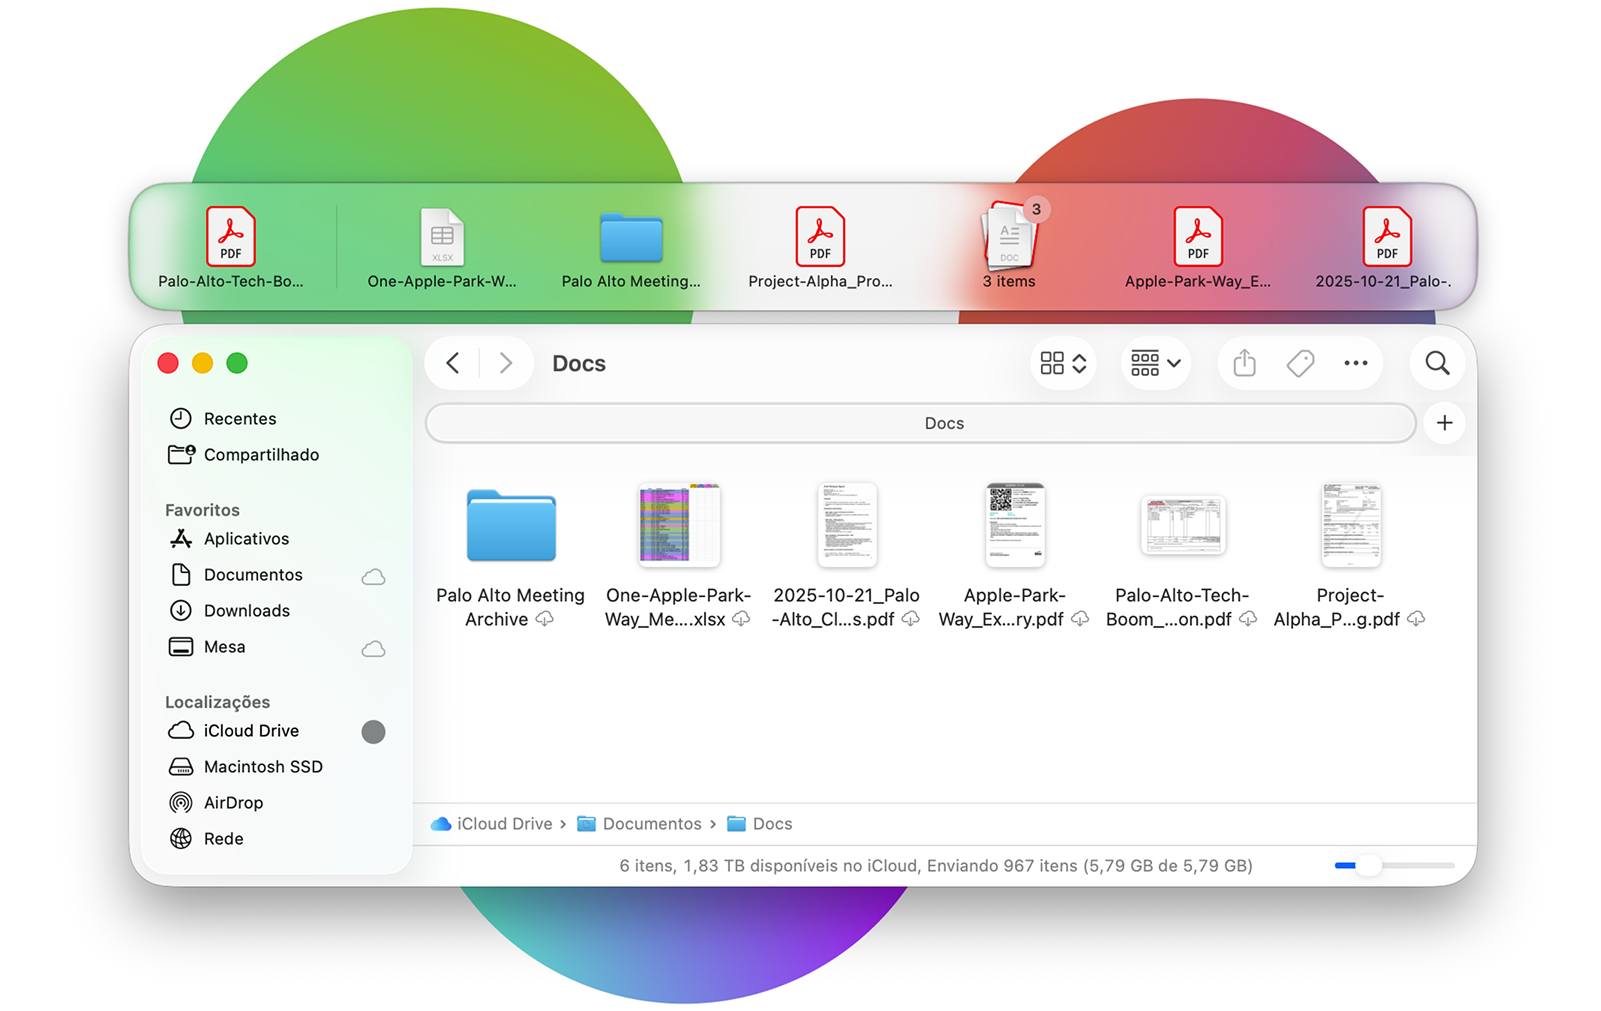The height and width of the screenshot is (1011, 1601).
Task: Select Compartilhado in the sidebar
Action: [x=260, y=455]
